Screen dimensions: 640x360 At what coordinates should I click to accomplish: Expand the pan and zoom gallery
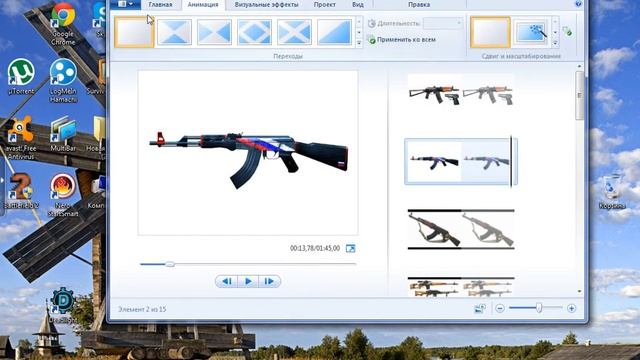point(555,42)
